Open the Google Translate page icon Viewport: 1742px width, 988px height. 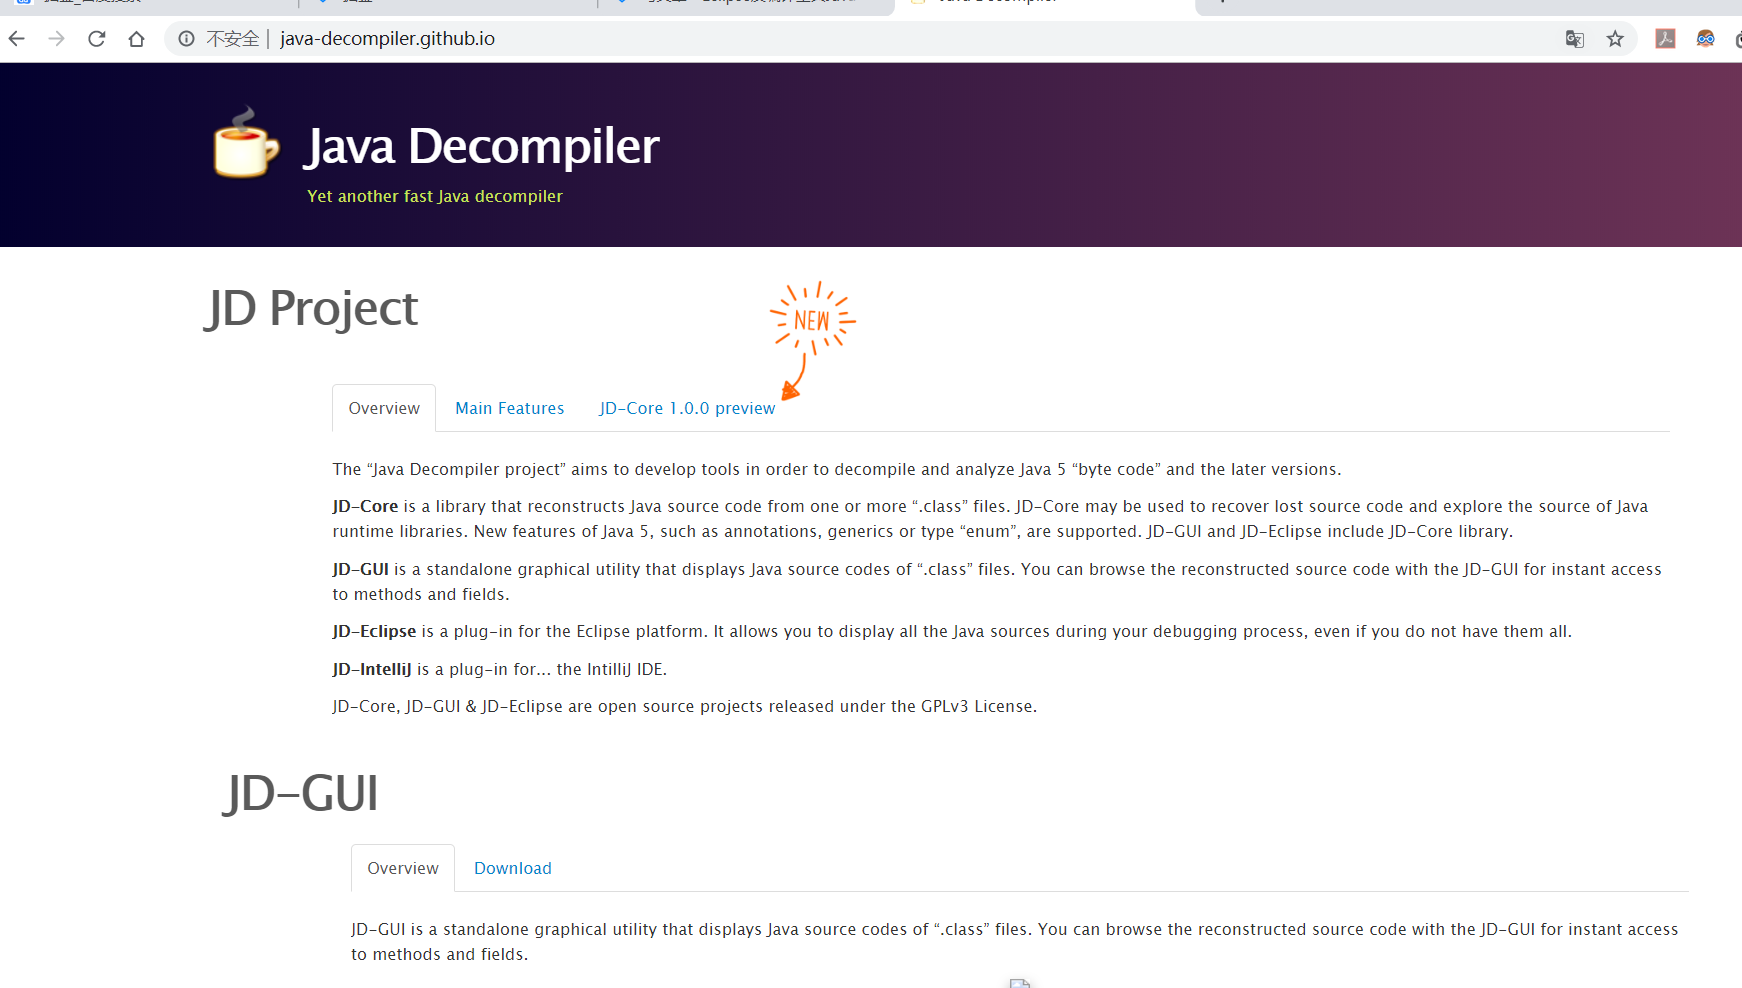[1575, 39]
